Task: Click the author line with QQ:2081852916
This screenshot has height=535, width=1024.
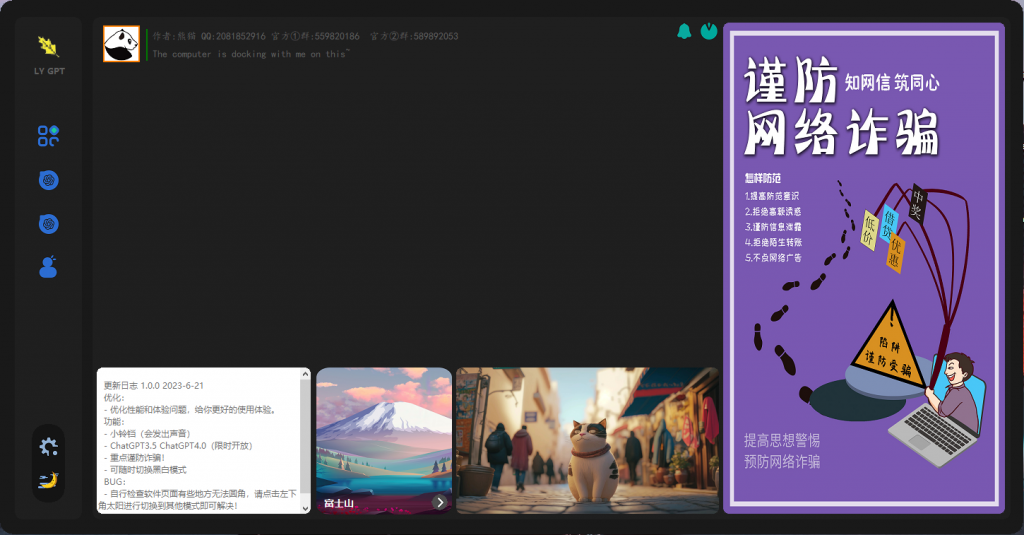Action: 306,36
